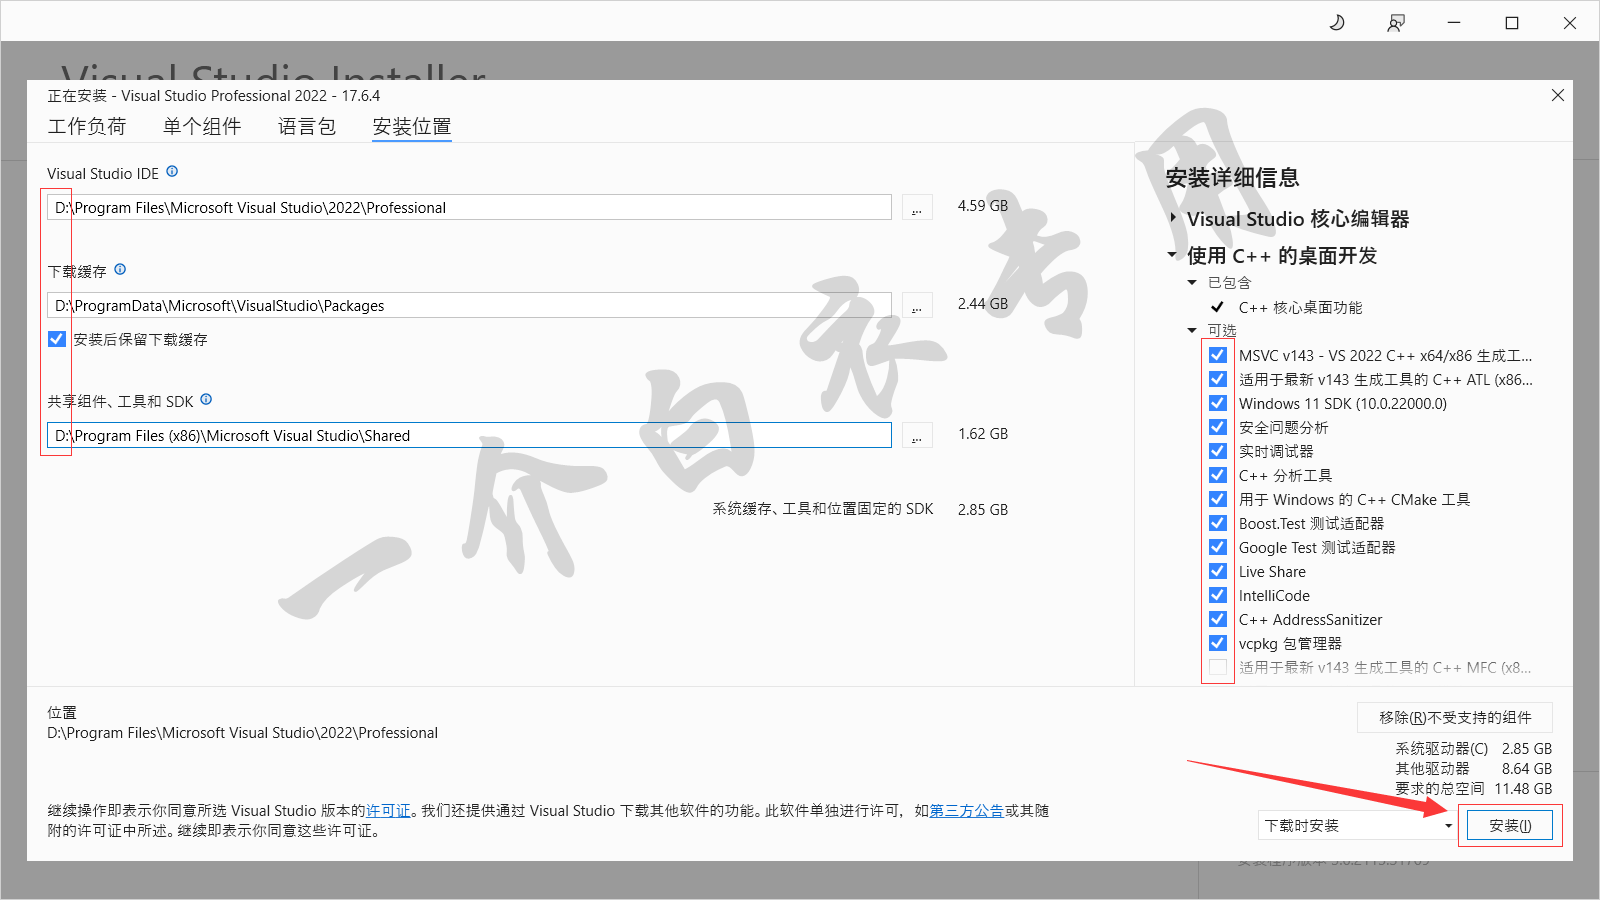Uncheck Live Share component
The image size is (1600, 900).
click(1217, 571)
